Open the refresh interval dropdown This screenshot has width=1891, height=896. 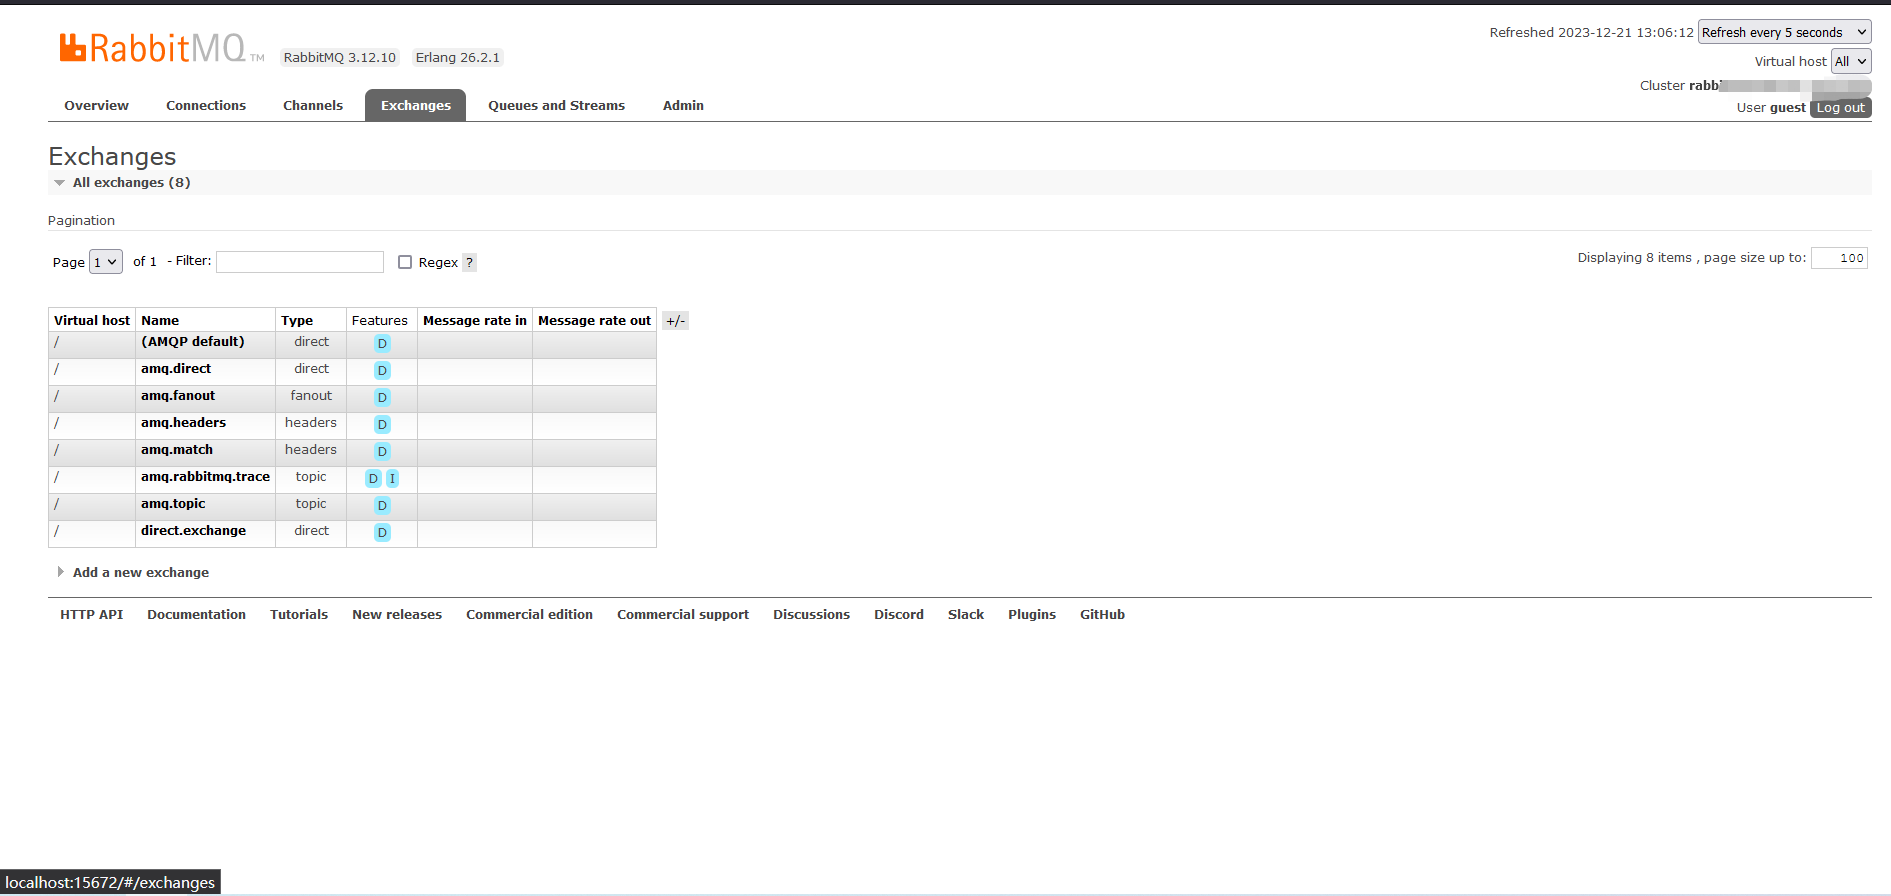click(1784, 33)
